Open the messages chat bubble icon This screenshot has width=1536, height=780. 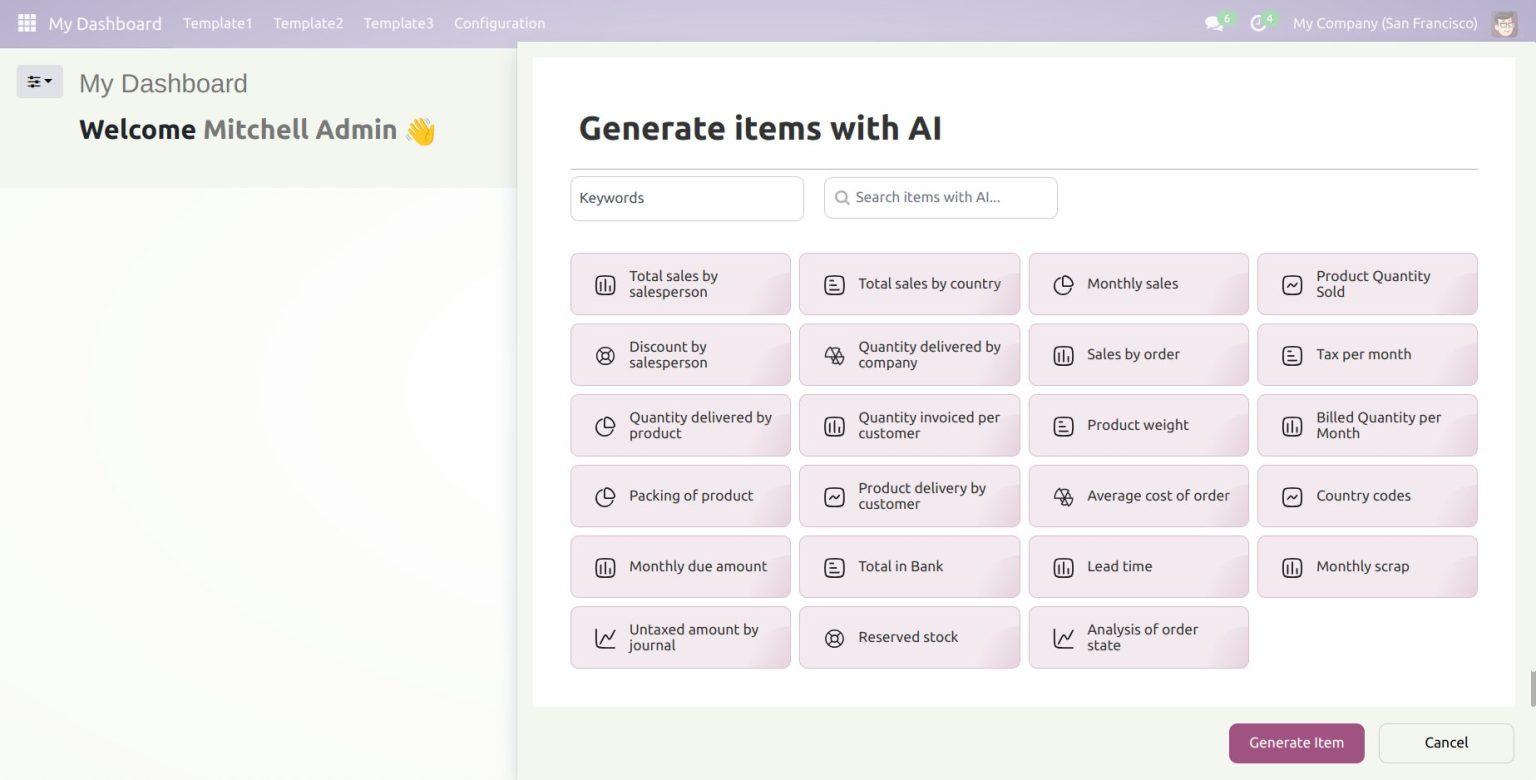[1214, 23]
